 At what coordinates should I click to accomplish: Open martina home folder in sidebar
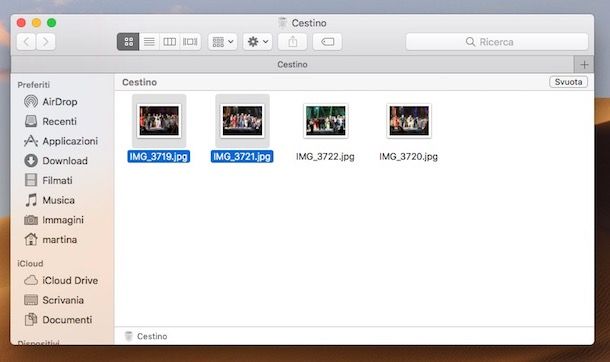[x=51, y=240]
